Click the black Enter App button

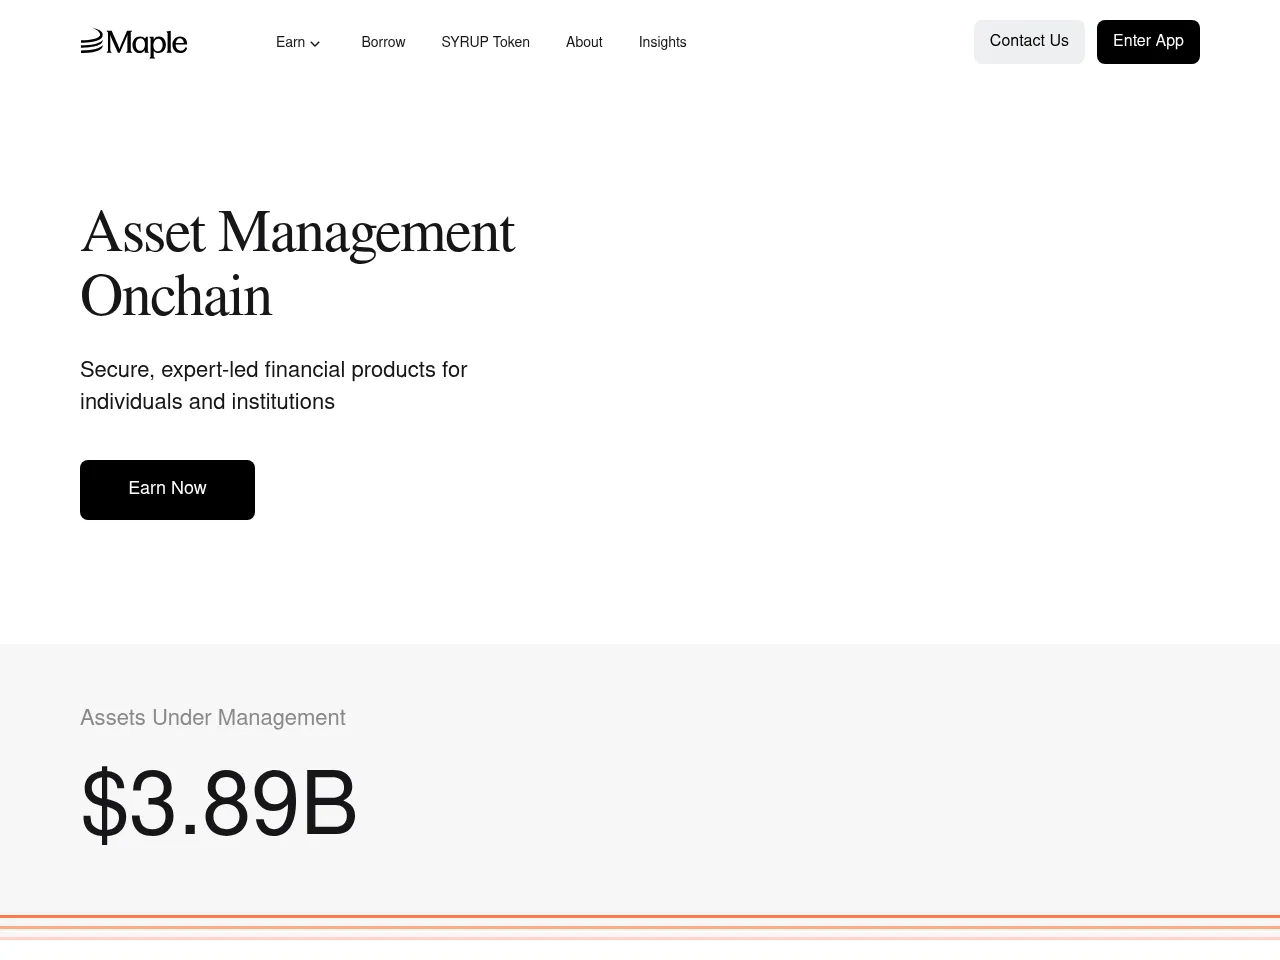pos(1147,42)
